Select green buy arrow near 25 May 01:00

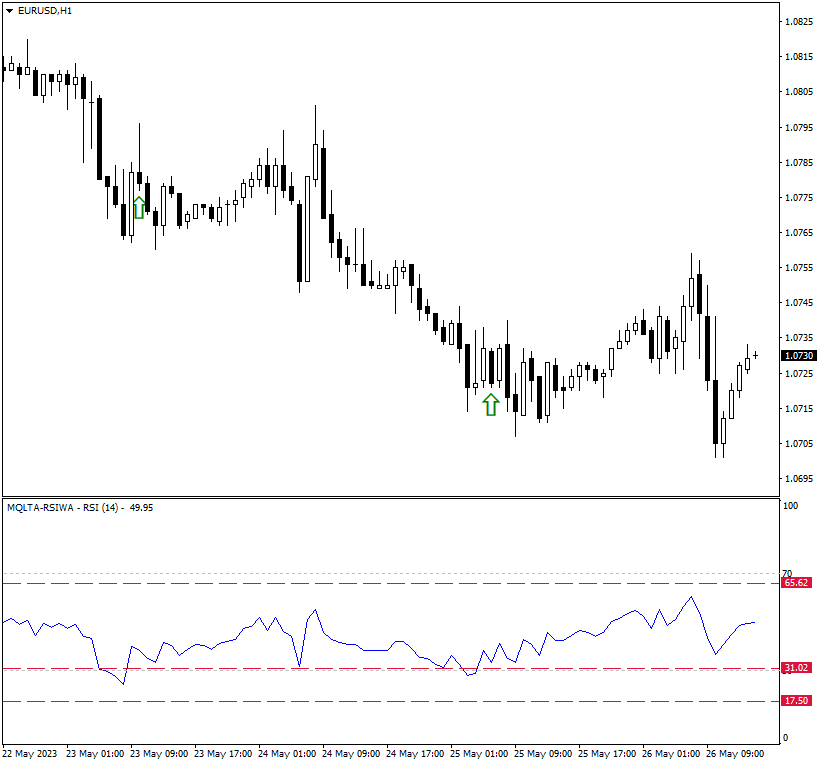[x=491, y=405]
